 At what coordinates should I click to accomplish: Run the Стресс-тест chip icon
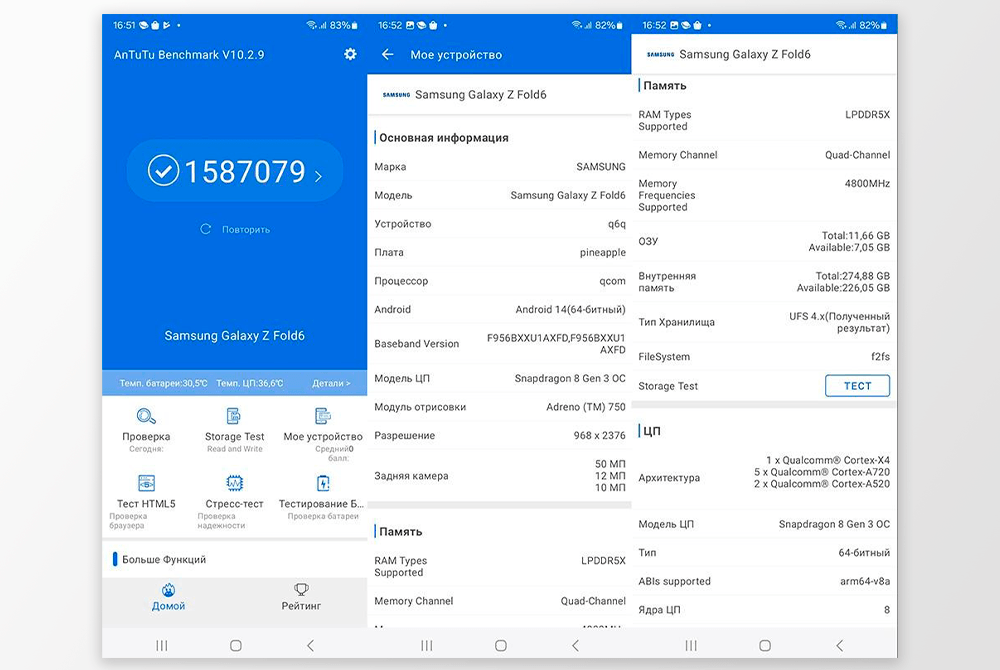(x=234, y=483)
